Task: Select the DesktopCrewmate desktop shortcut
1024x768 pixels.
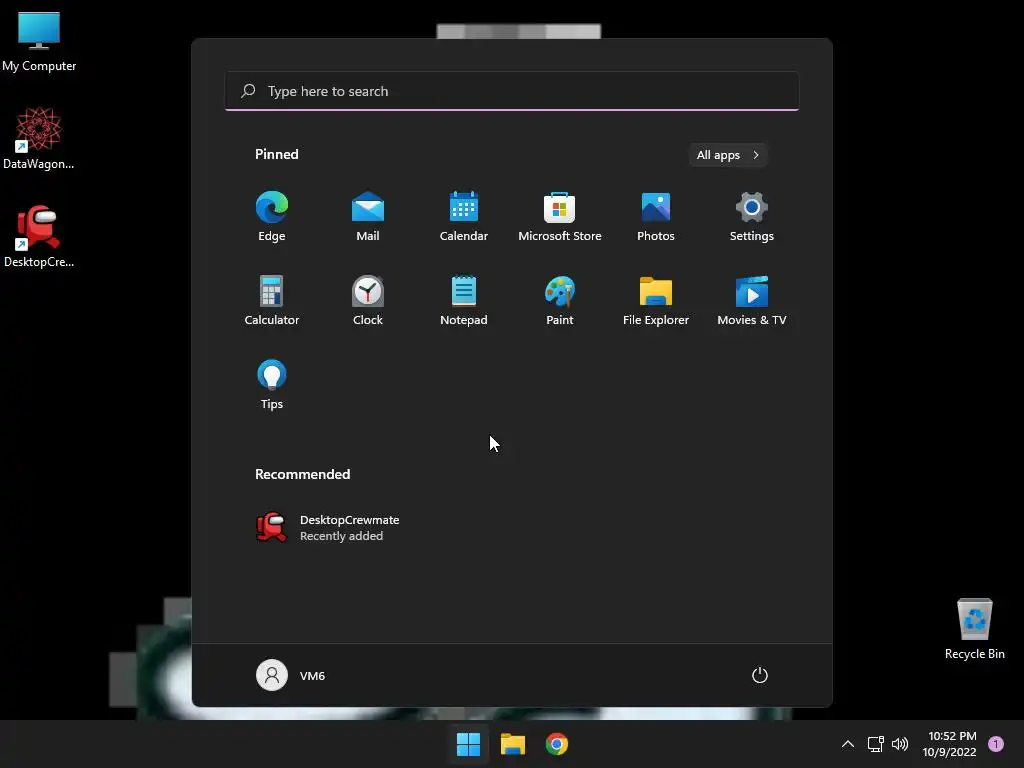Action: click(x=39, y=236)
